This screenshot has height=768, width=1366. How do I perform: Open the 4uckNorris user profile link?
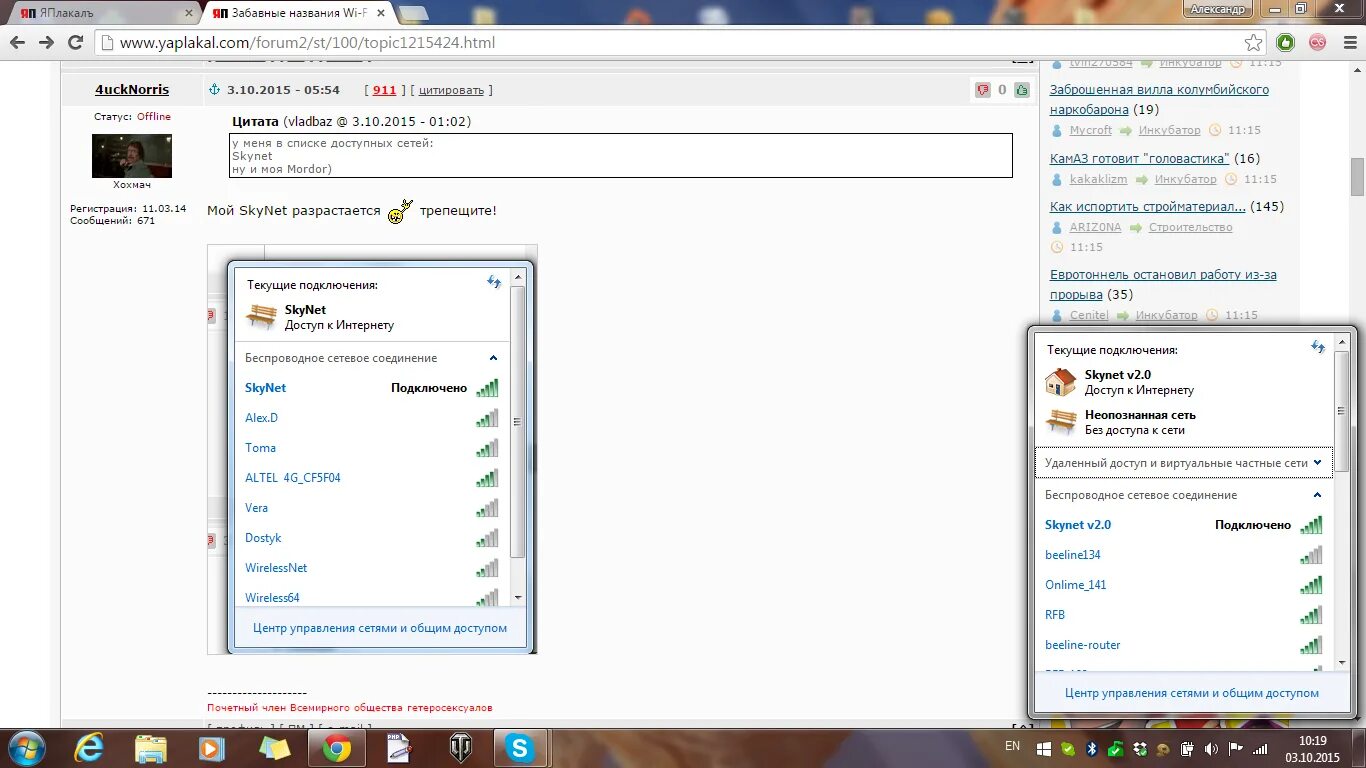coord(132,89)
